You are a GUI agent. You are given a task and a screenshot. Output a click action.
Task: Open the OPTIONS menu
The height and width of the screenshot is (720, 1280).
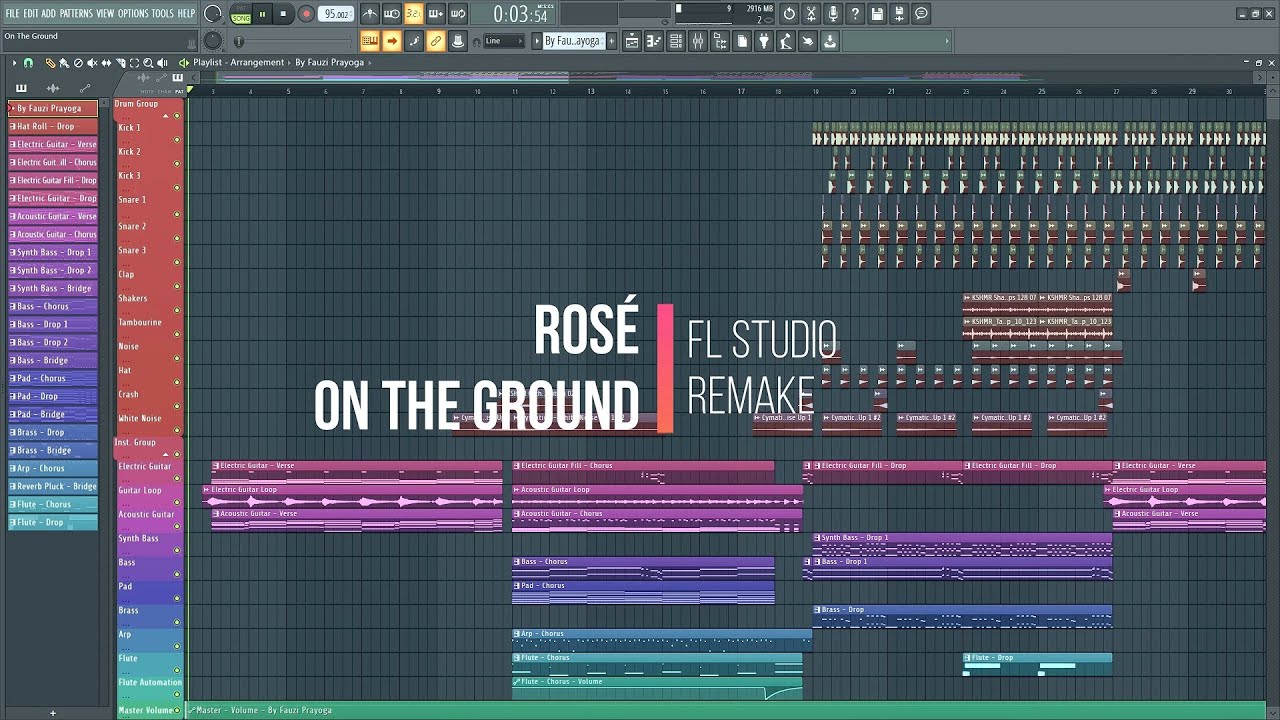133,13
